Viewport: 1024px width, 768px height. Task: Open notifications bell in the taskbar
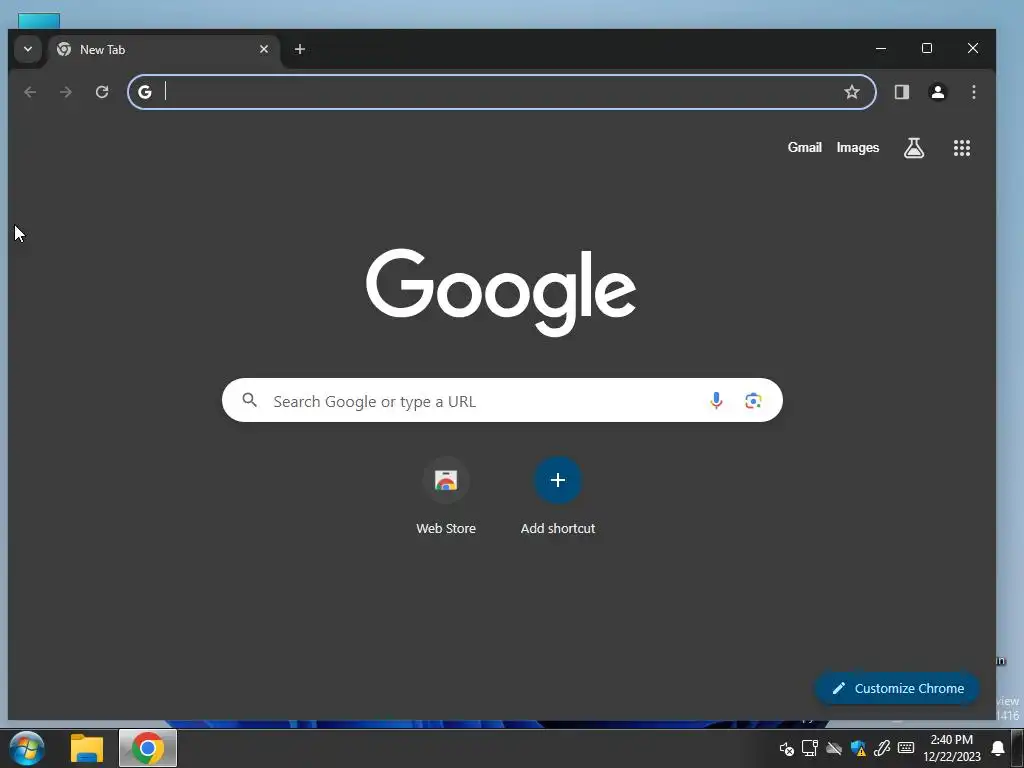click(998, 748)
